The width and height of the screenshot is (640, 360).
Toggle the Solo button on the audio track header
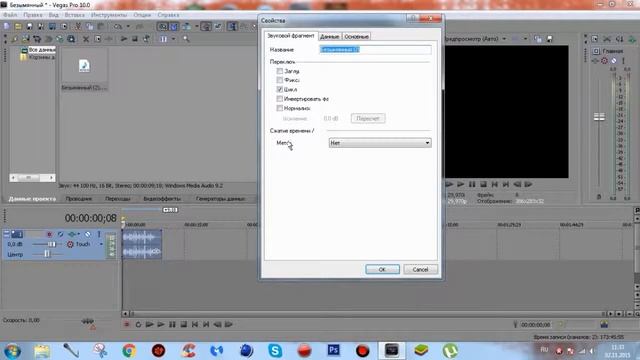point(98,234)
